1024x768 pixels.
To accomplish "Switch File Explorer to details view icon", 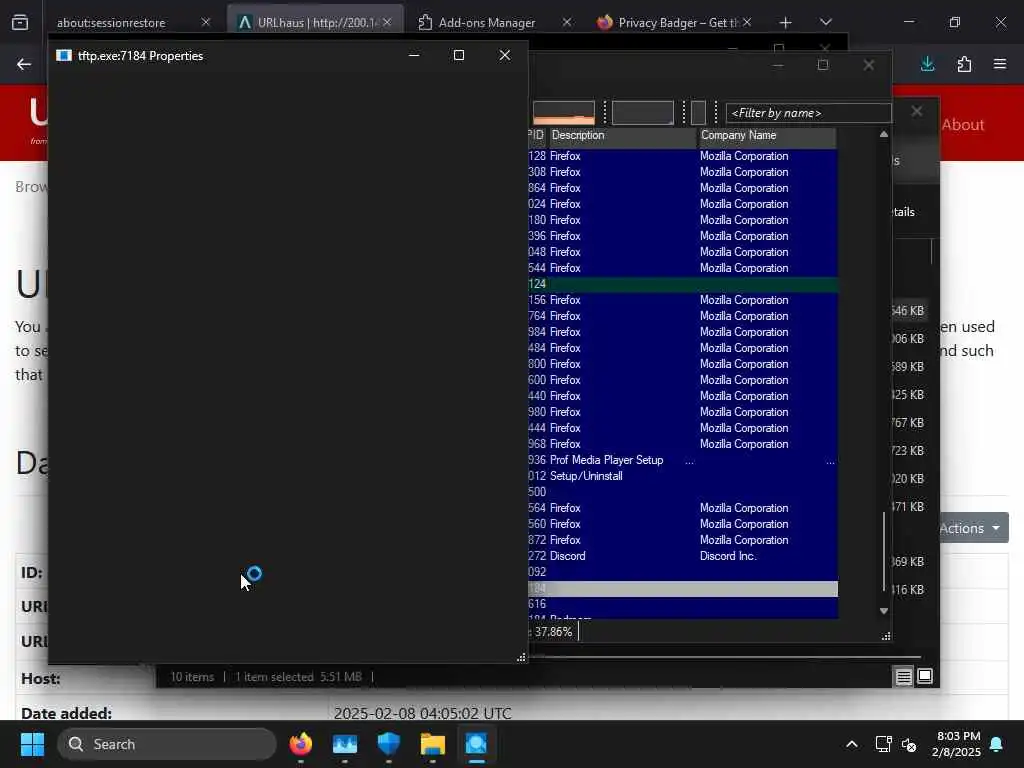I will (904, 677).
